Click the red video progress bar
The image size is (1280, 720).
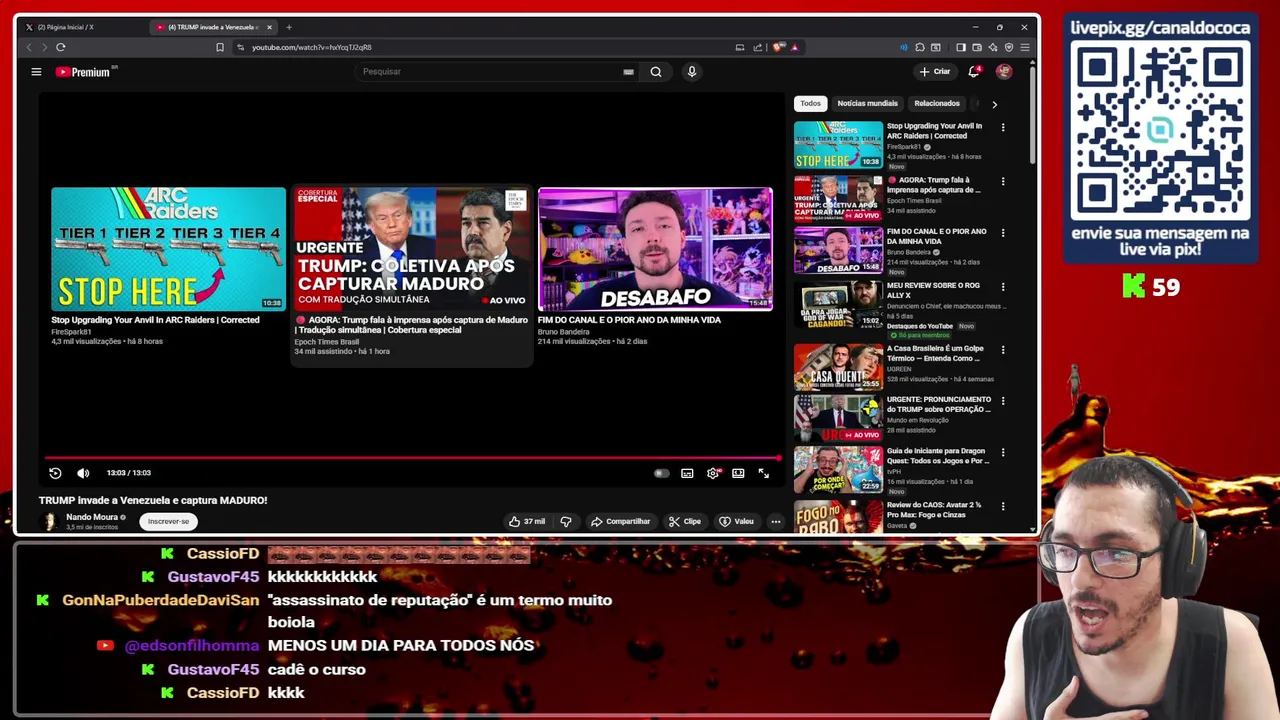coord(412,458)
